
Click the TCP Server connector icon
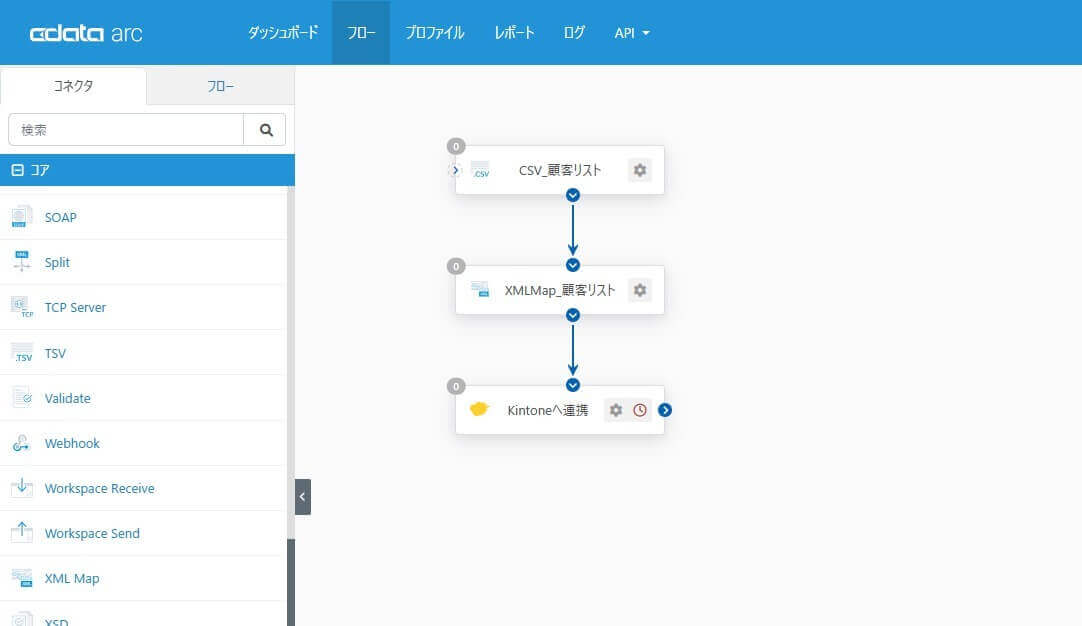click(x=22, y=307)
